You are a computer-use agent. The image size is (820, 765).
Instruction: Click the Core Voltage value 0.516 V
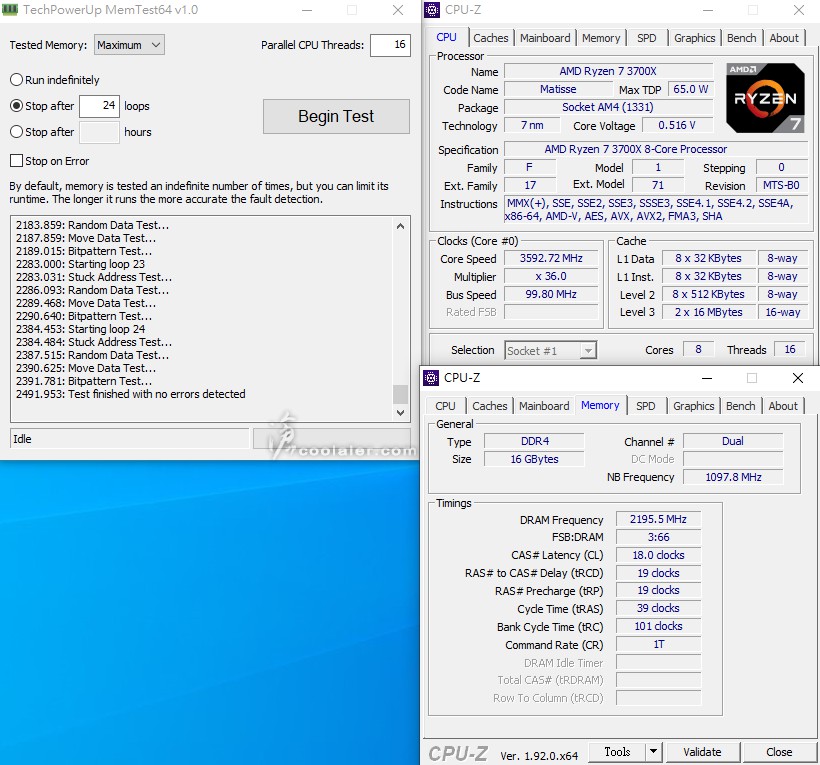[677, 125]
